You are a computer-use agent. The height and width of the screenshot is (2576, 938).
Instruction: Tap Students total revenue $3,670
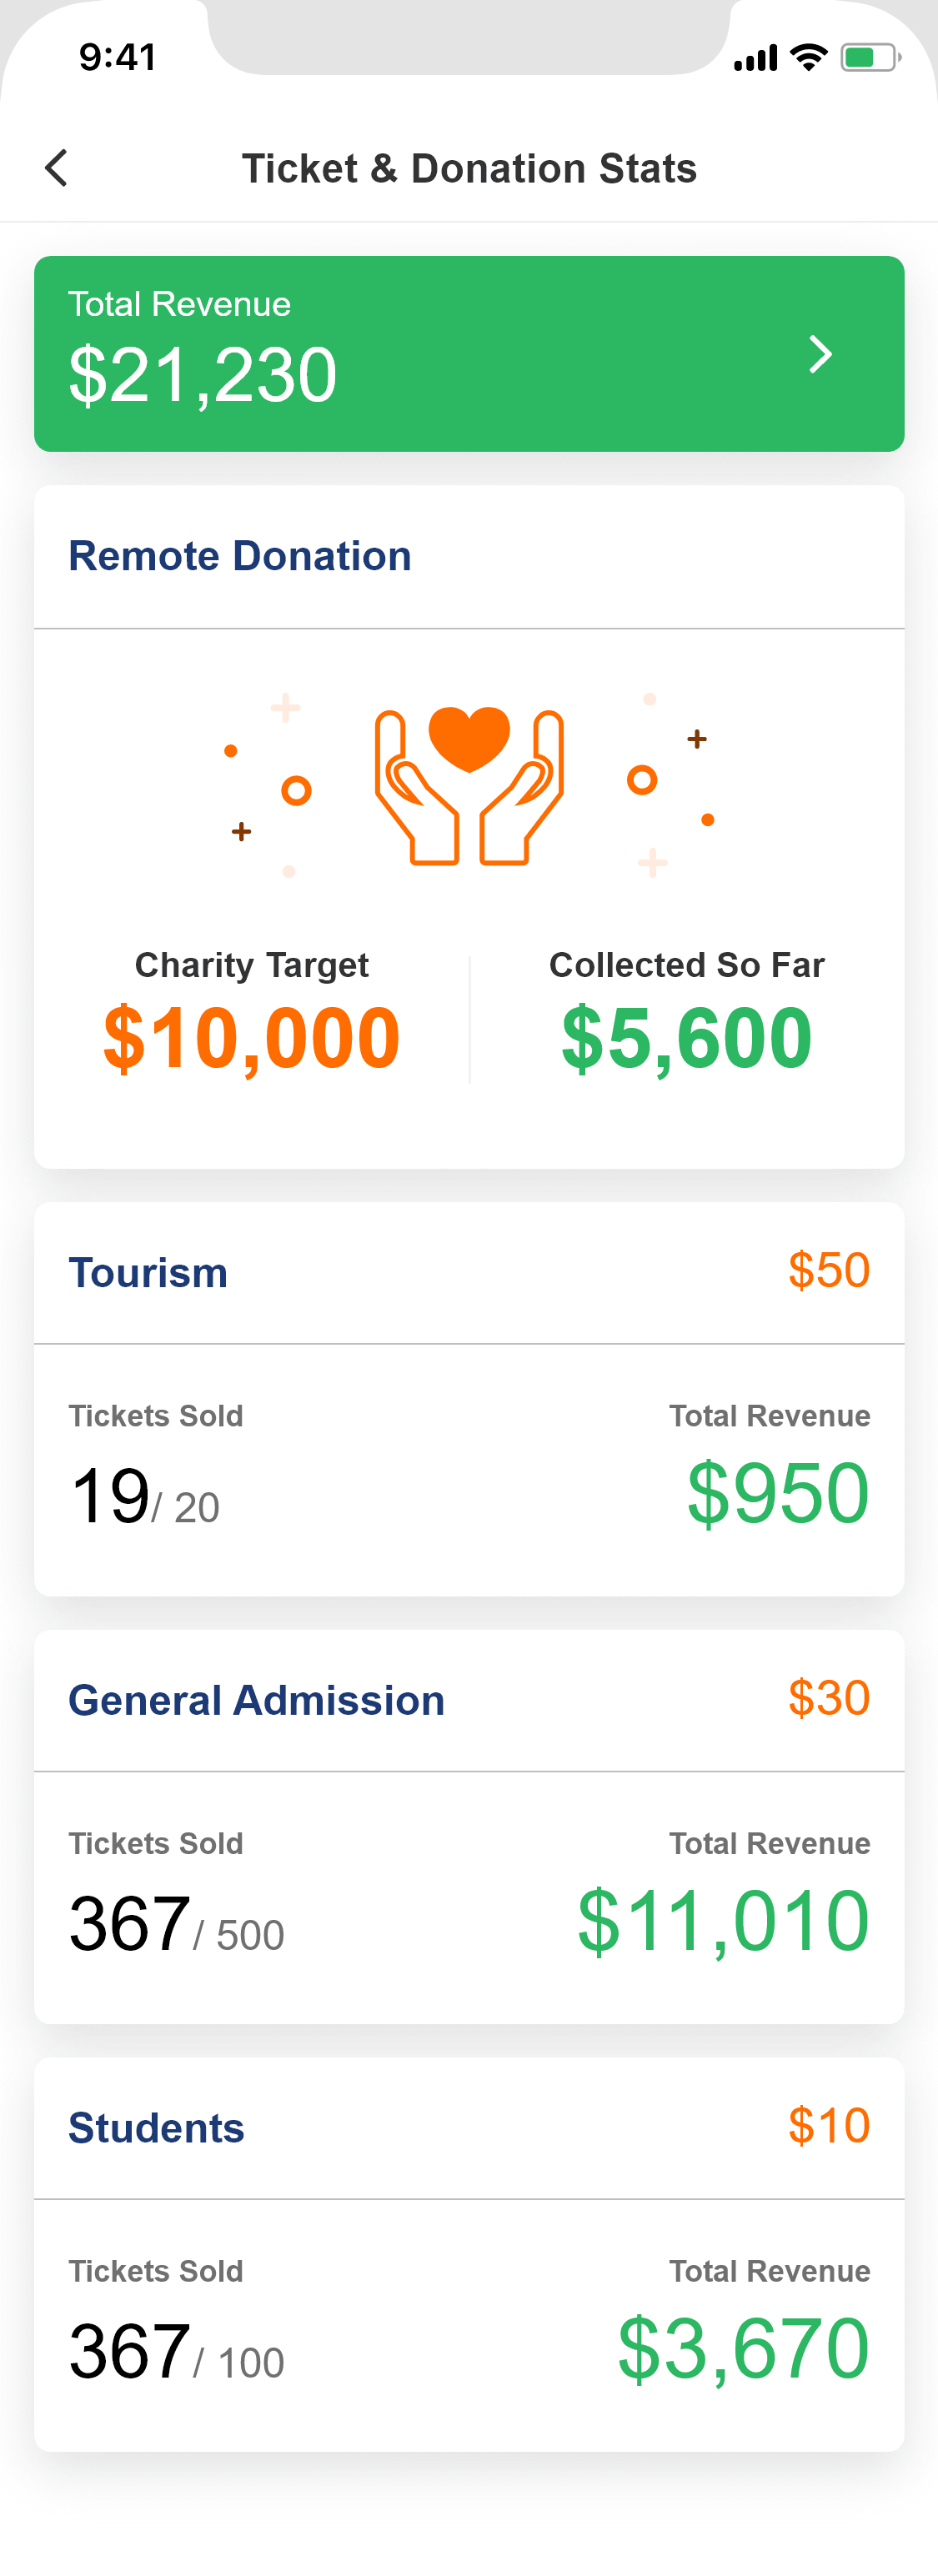(743, 2348)
